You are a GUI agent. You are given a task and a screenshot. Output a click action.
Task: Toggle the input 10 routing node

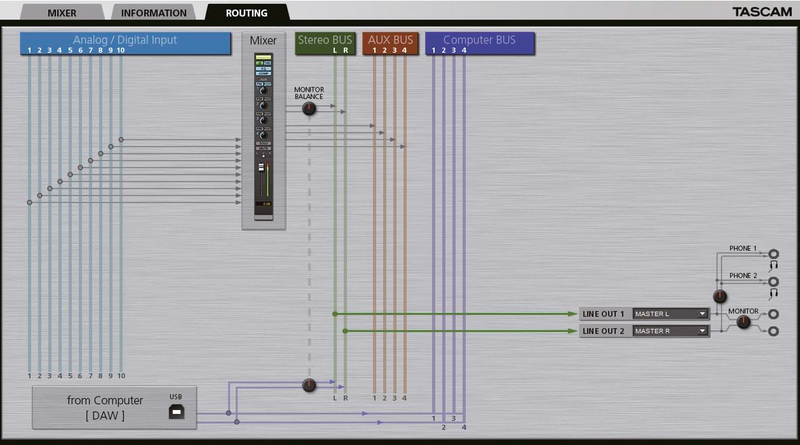pyautogui.click(x=121, y=139)
